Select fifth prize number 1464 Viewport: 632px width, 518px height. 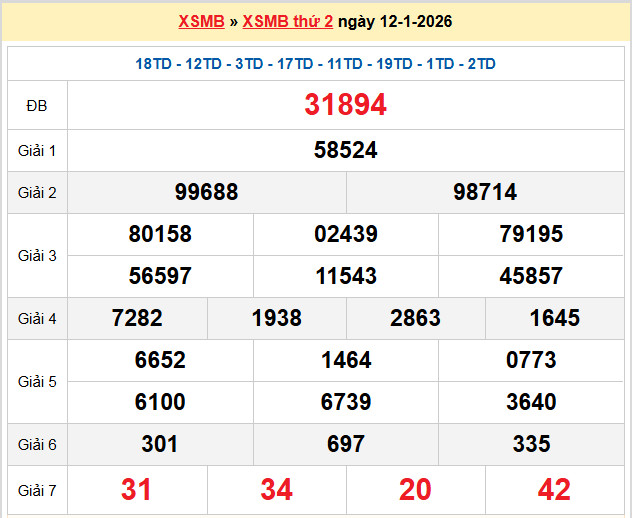(345, 360)
